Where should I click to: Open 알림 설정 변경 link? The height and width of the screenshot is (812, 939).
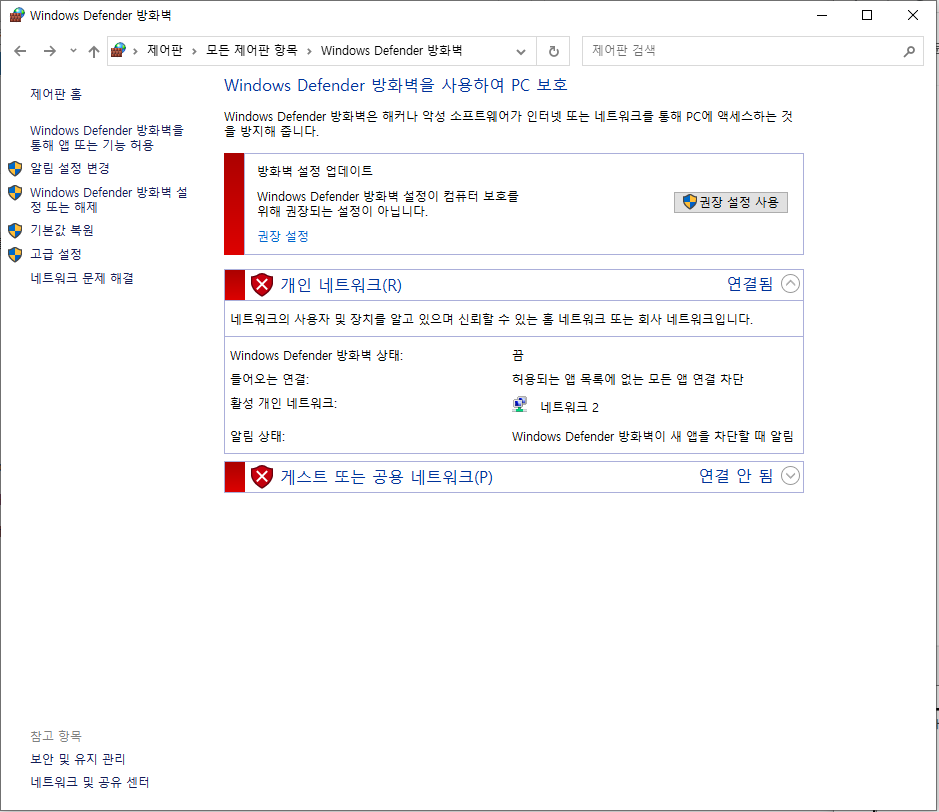click(70, 168)
